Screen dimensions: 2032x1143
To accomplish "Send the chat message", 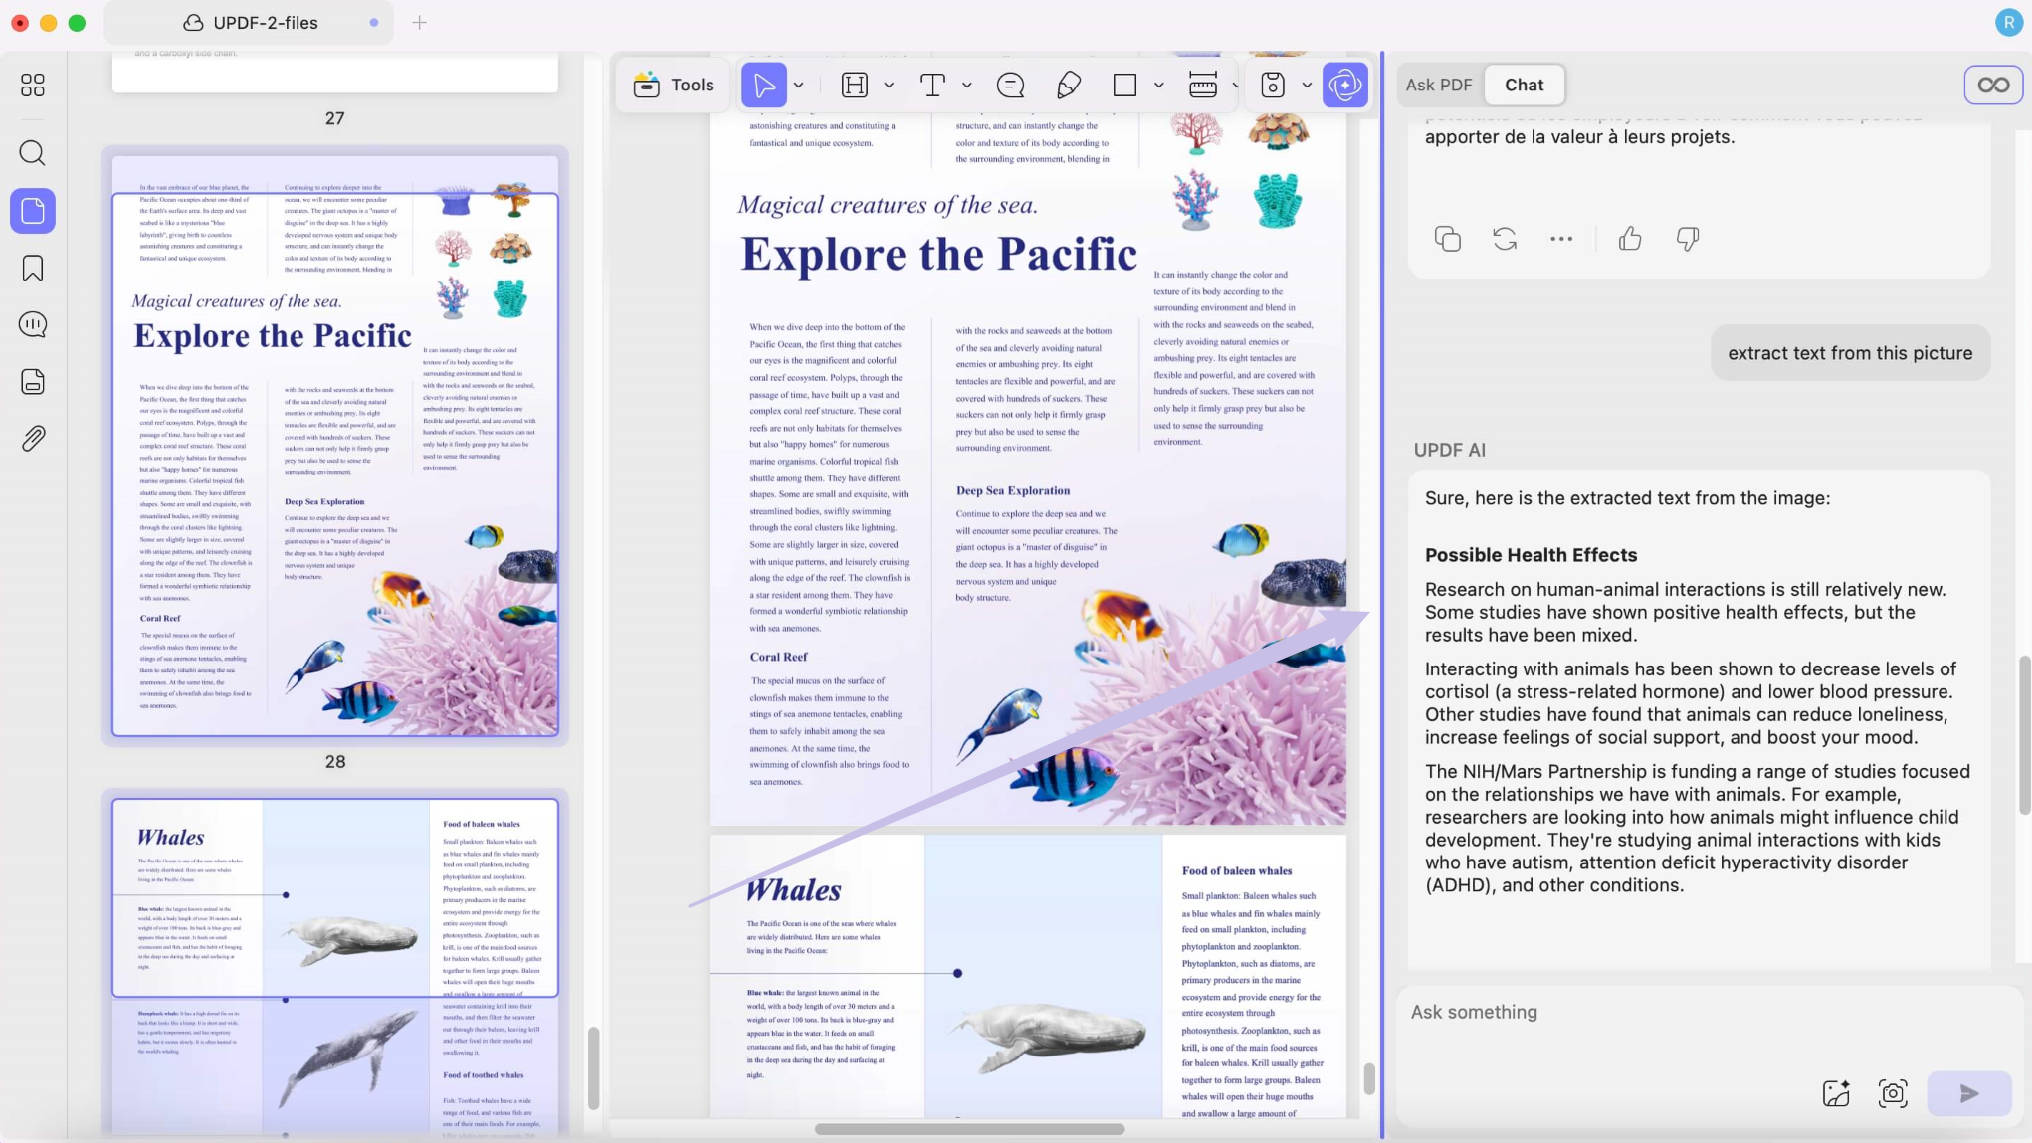I will click(x=1969, y=1093).
